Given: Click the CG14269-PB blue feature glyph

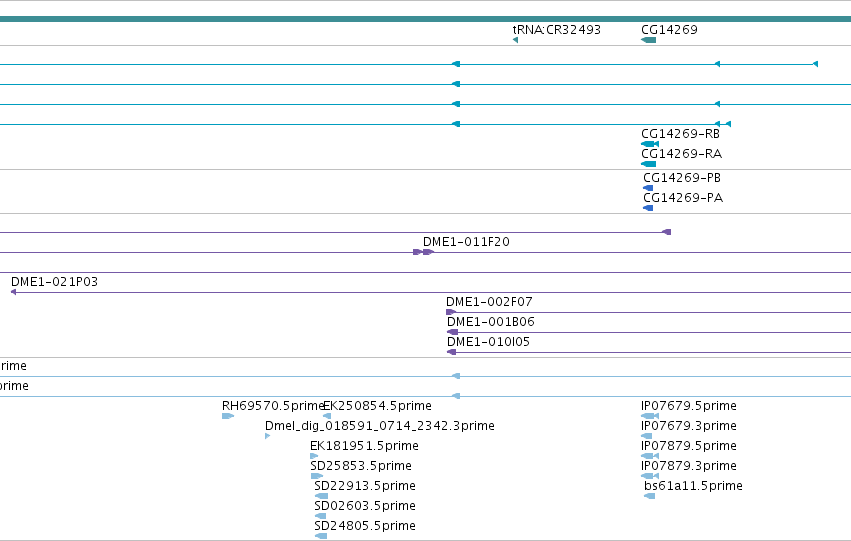Looking at the screenshot, I should (648, 188).
